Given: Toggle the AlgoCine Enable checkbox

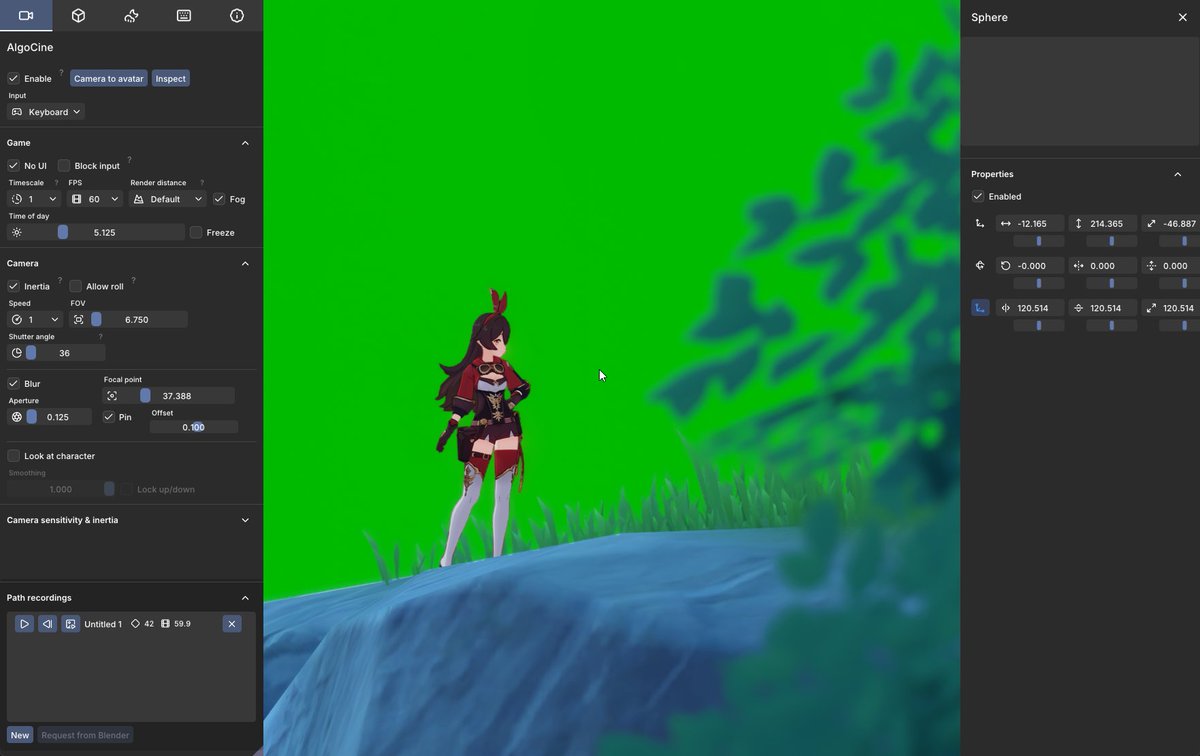Looking at the screenshot, I should click(x=13, y=78).
